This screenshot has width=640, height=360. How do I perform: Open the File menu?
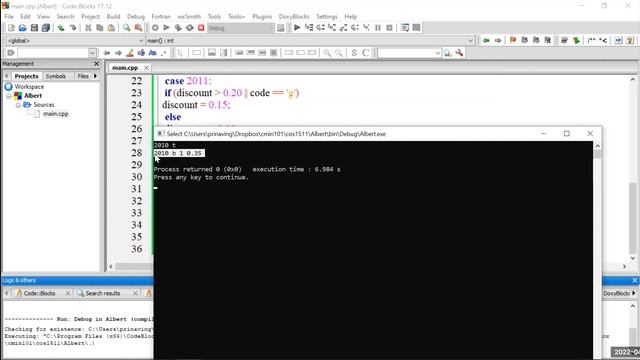click(x=9, y=16)
